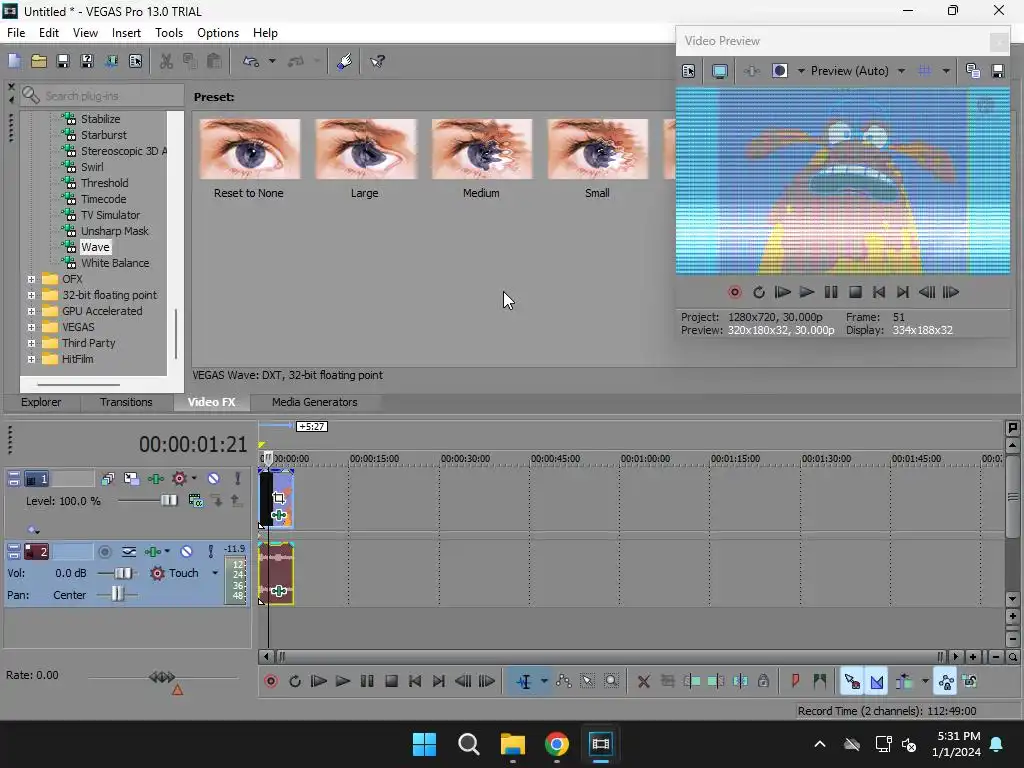Switch to the Transitions tab

pos(126,402)
